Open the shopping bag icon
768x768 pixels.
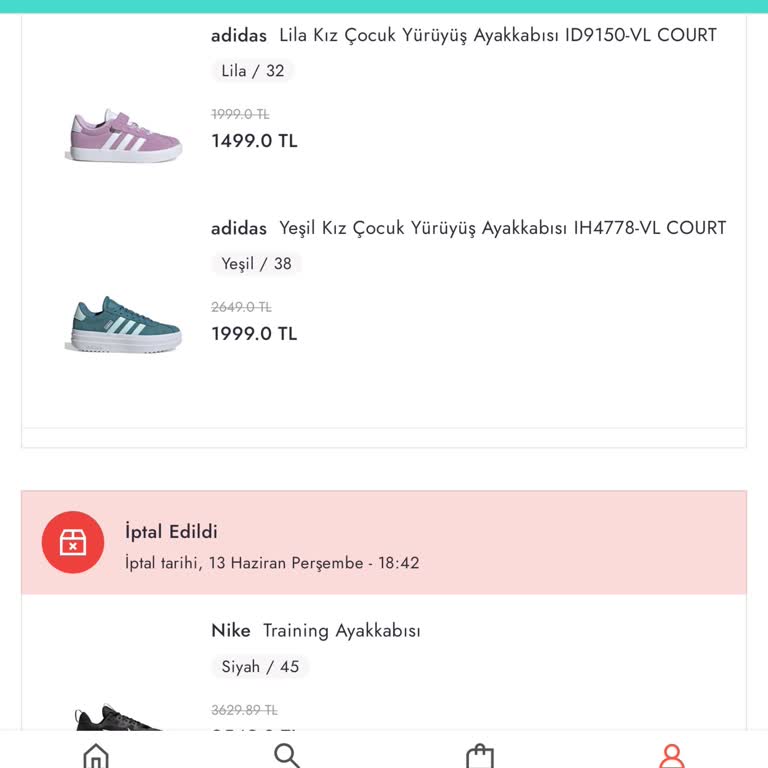[480, 755]
